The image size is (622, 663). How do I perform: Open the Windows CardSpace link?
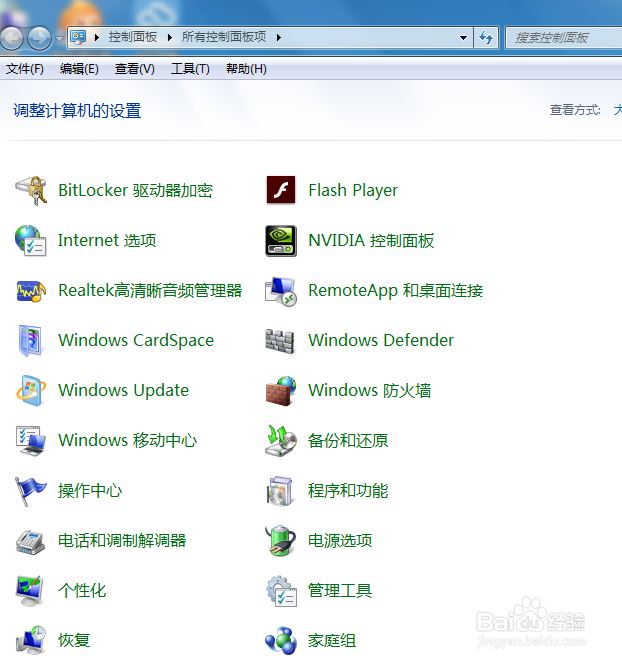click(136, 340)
